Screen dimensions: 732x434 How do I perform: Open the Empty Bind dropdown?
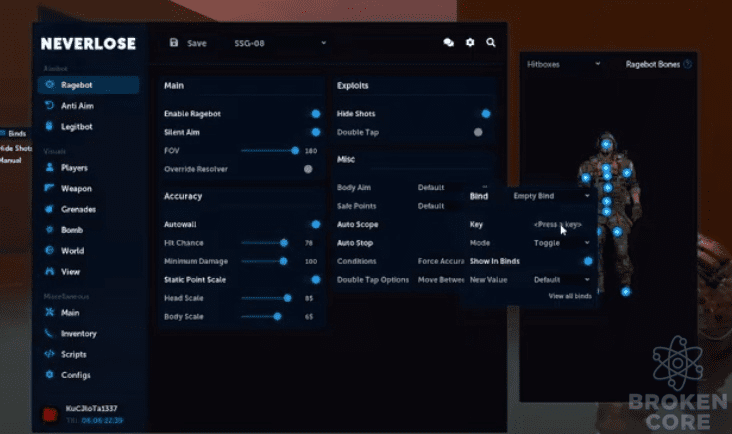(x=552, y=196)
